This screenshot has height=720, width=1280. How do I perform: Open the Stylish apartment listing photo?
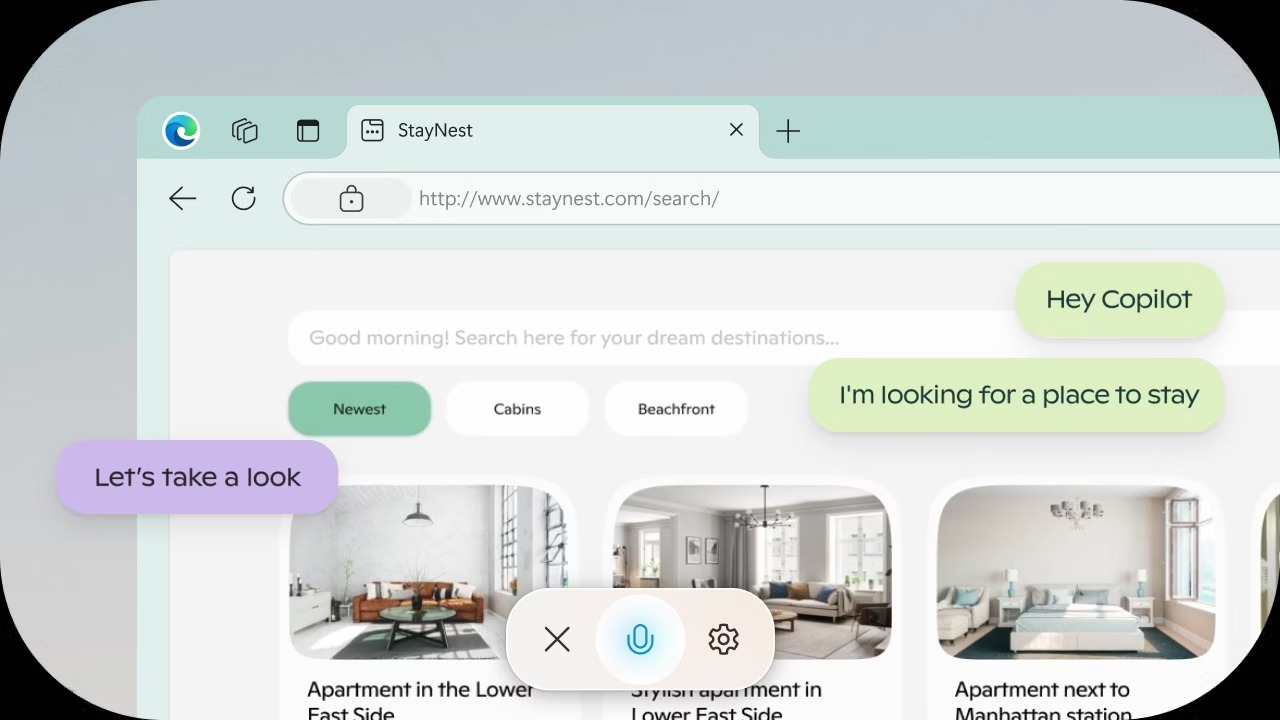coord(752,572)
